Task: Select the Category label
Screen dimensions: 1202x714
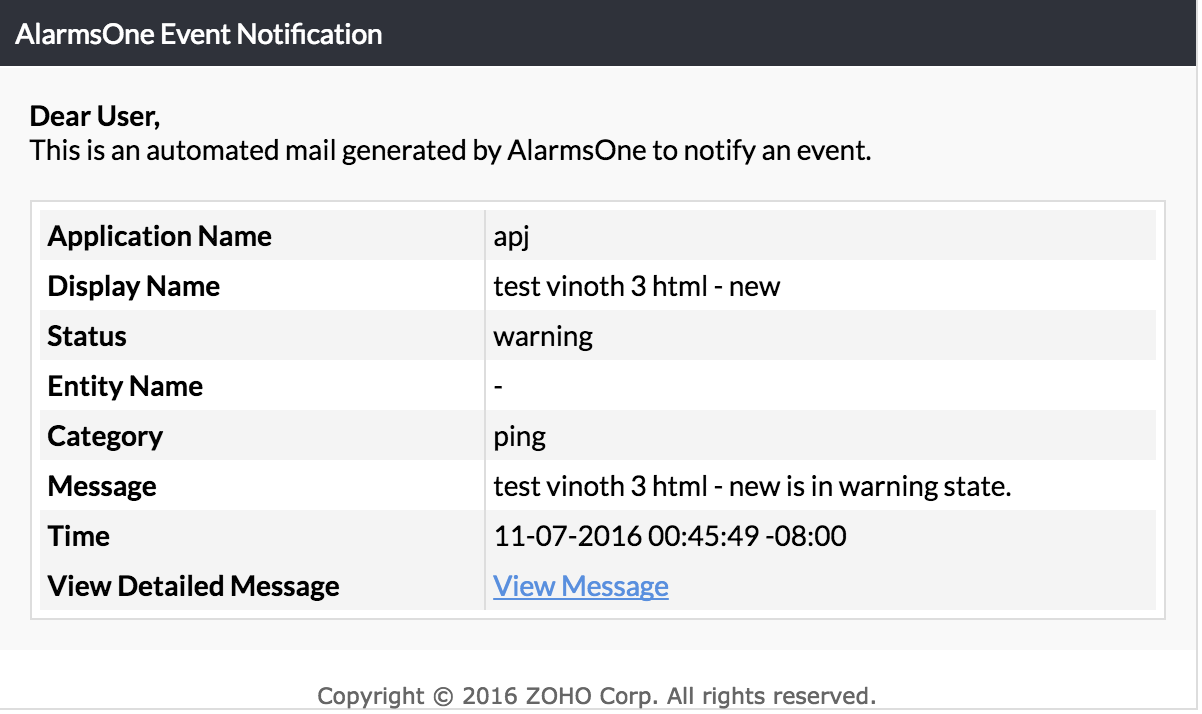Action: pyautogui.click(x=105, y=436)
